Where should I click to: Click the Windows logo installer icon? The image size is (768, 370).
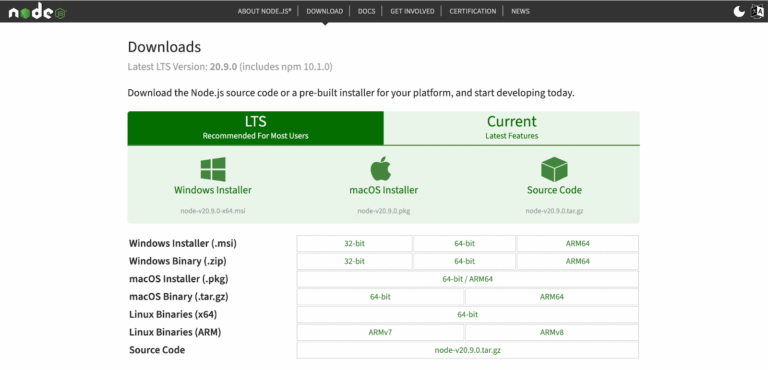click(x=213, y=169)
